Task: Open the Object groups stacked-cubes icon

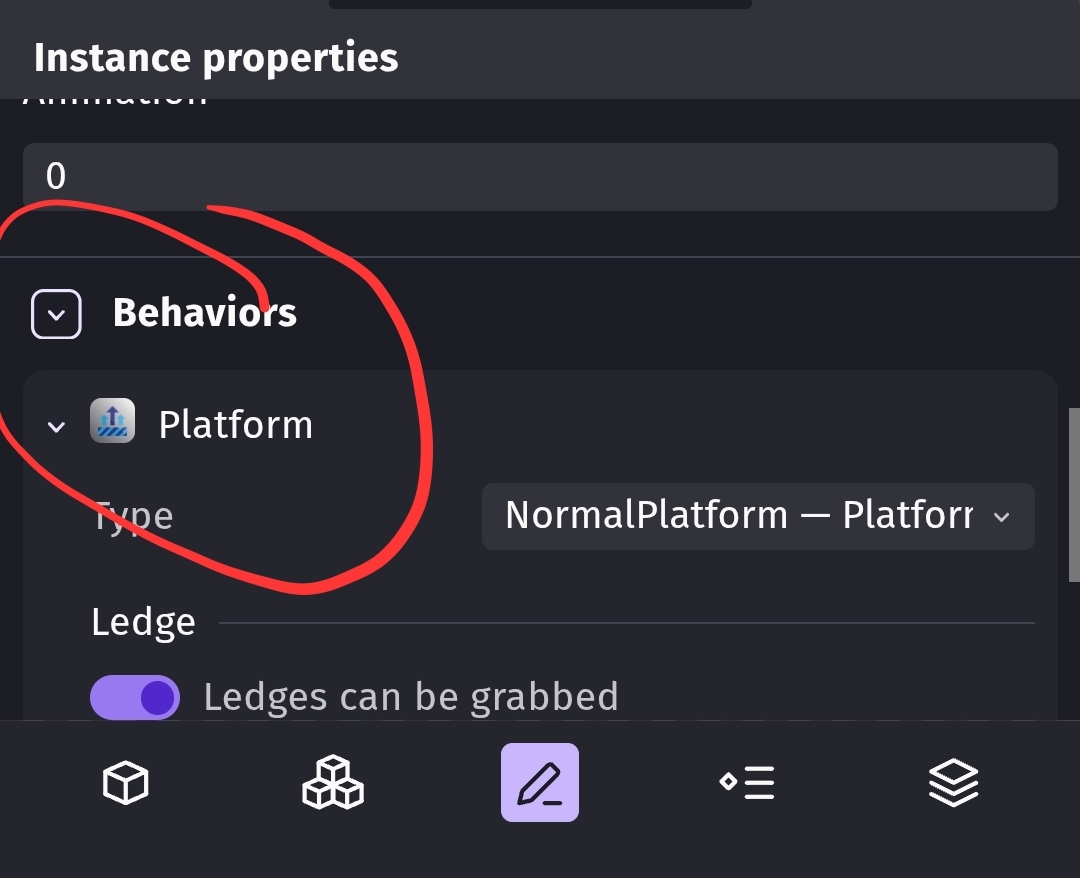Action: [333, 782]
